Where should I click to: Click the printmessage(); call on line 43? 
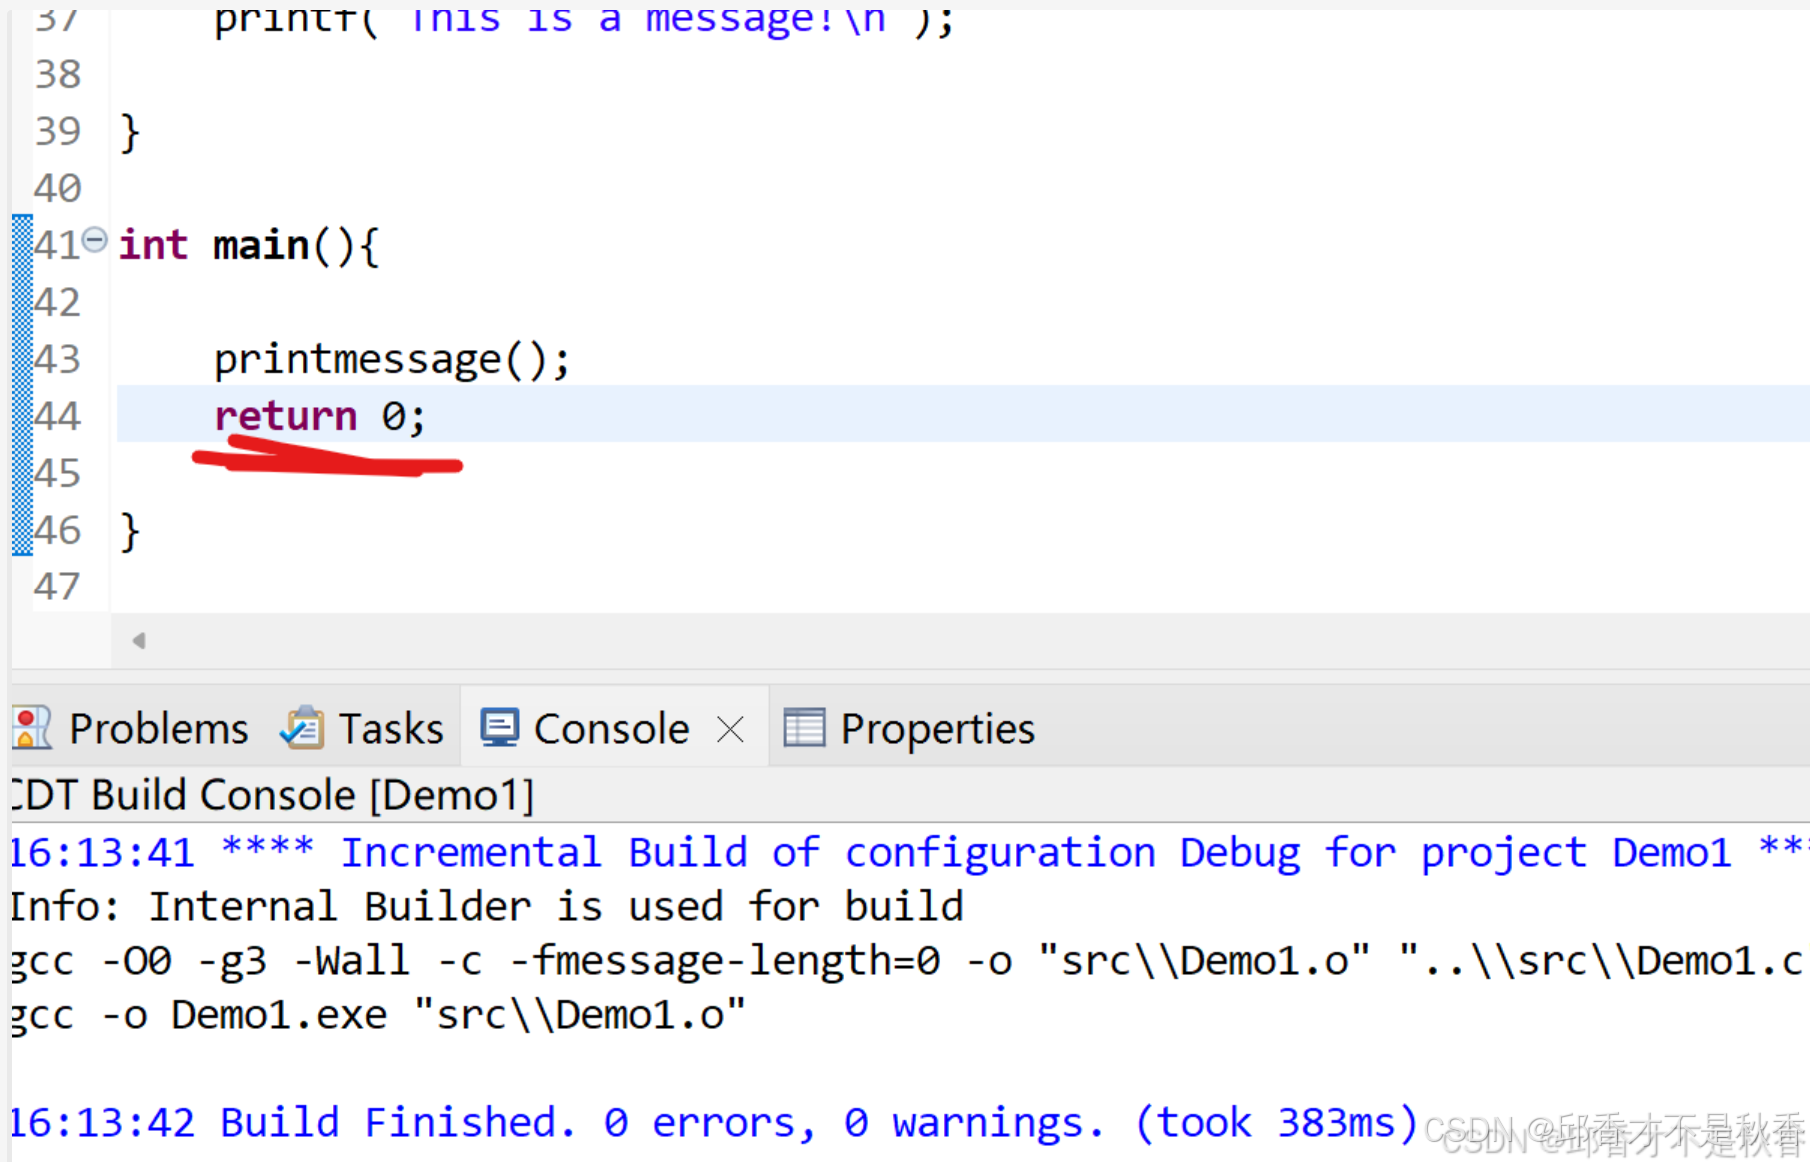[392, 359]
